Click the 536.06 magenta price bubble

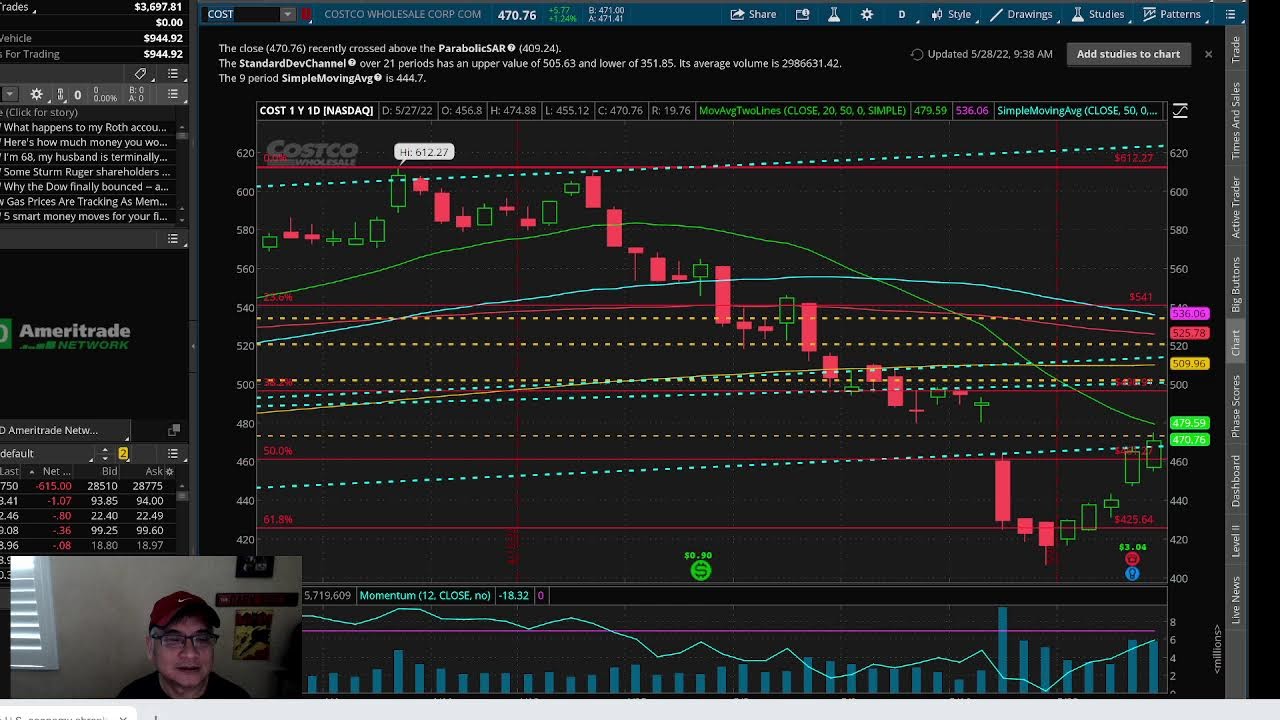[1189, 314]
